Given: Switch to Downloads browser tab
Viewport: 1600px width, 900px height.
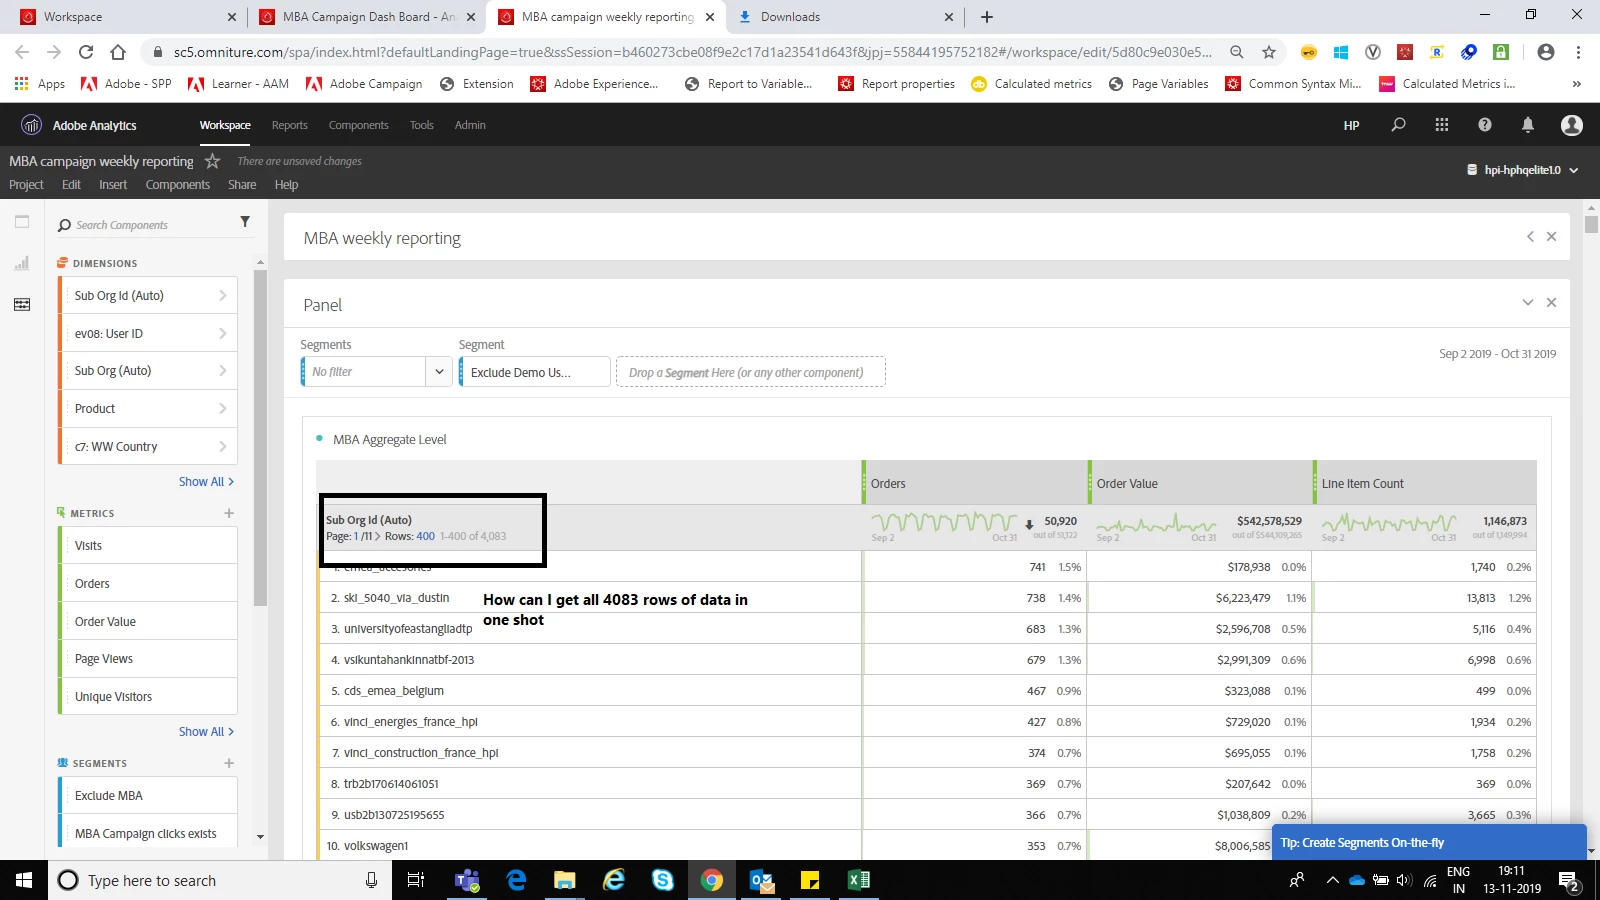Looking at the screenshot, I should [846, 17].
